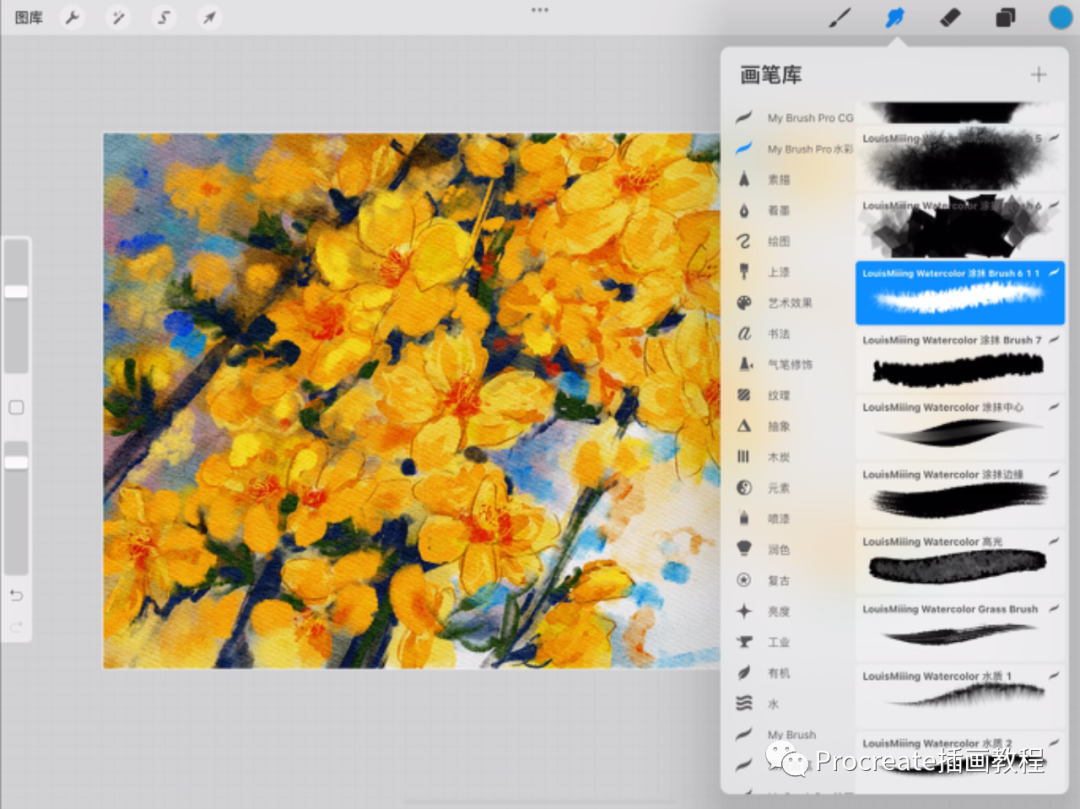This screenshot has width=1080, height=809.
Task: Choose LouisMiiing Watercolor Brush 6 1 1
Action: coord(959,293)
